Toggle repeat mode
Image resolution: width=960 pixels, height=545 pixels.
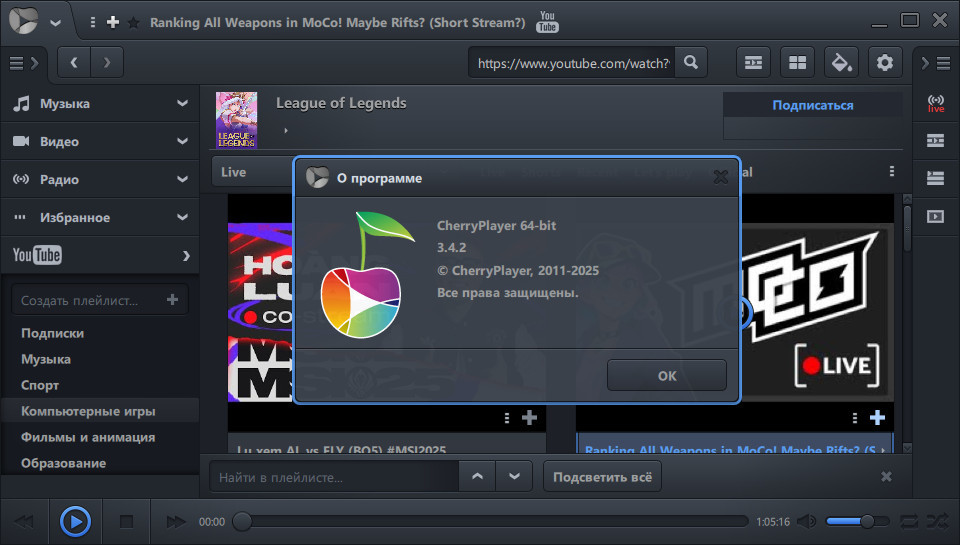pos(909,522)
